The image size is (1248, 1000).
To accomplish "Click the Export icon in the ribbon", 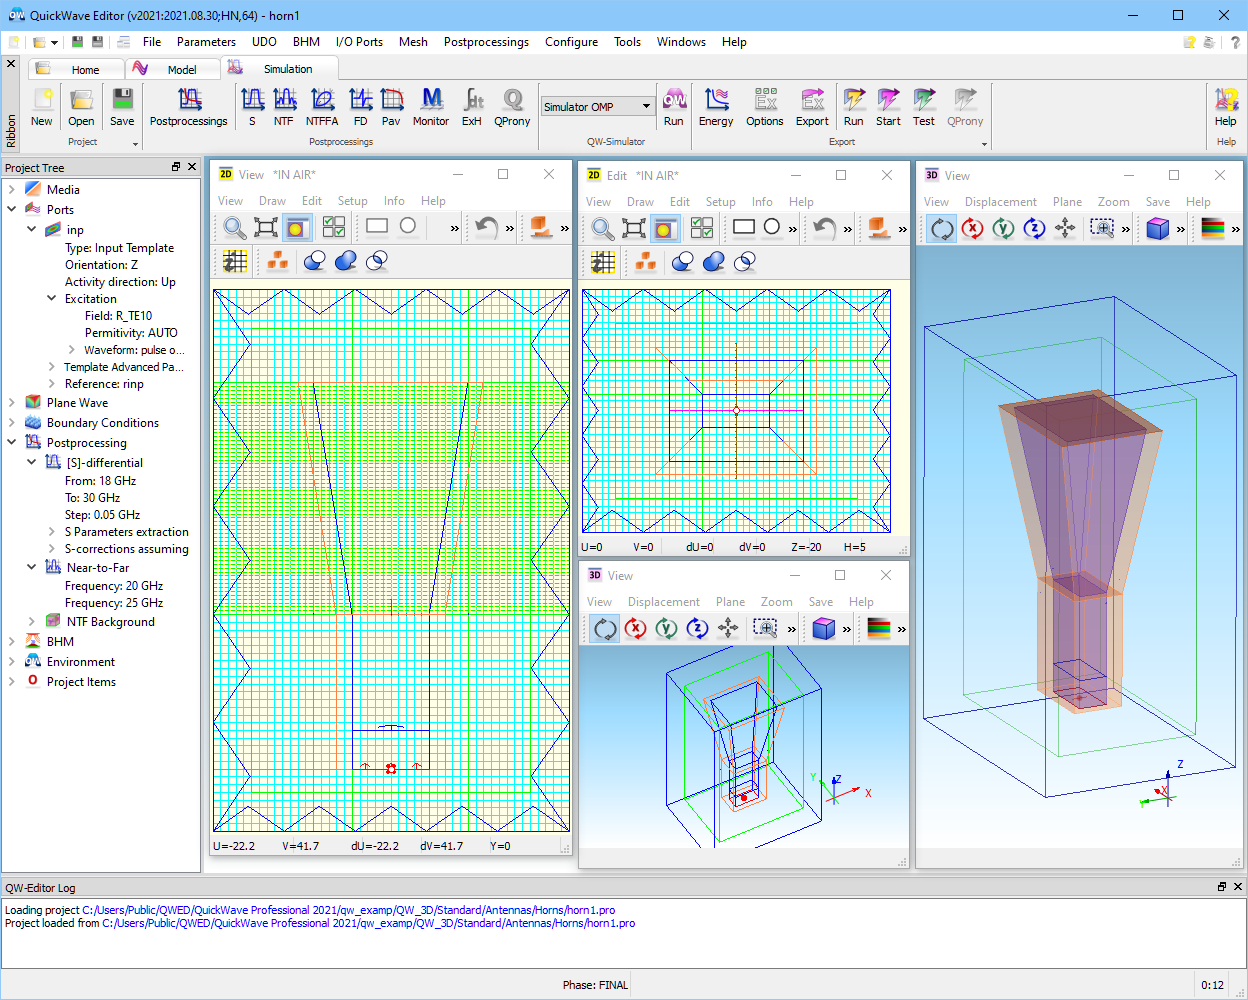I will click(x=812, y=107).
